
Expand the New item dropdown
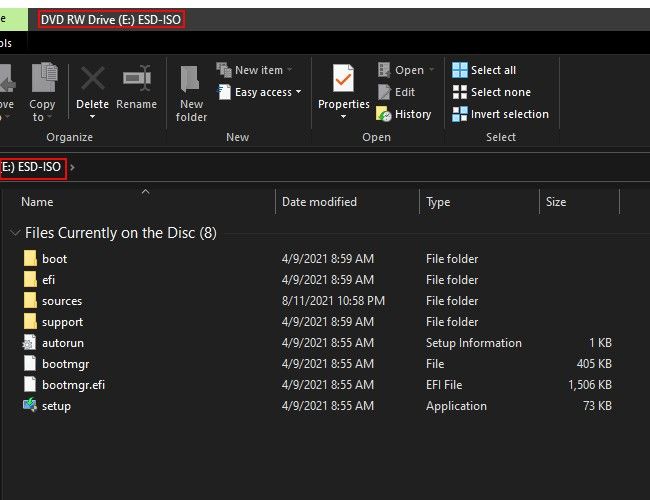click(x=256, y=70)
